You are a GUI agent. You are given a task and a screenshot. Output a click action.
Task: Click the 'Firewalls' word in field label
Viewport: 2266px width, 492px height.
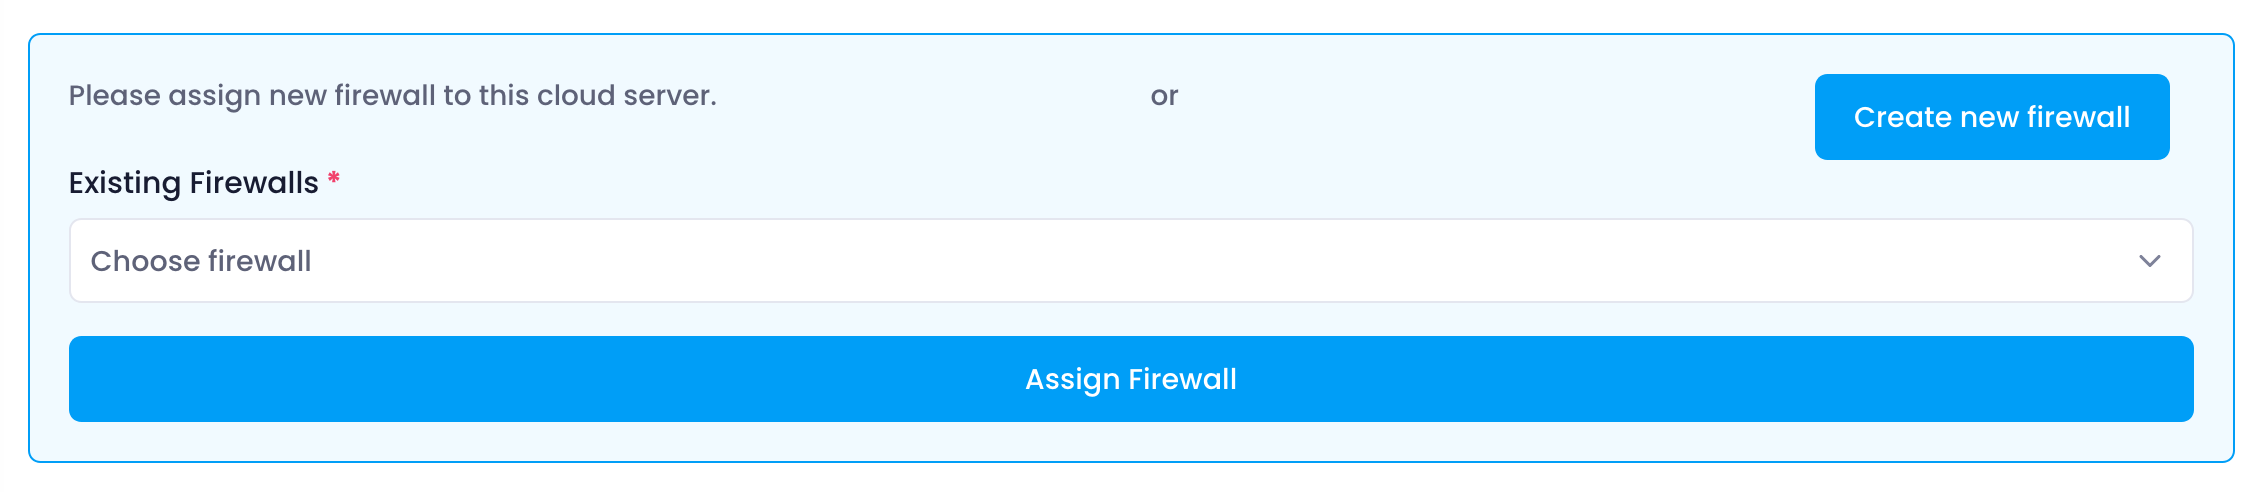(254, 183)
